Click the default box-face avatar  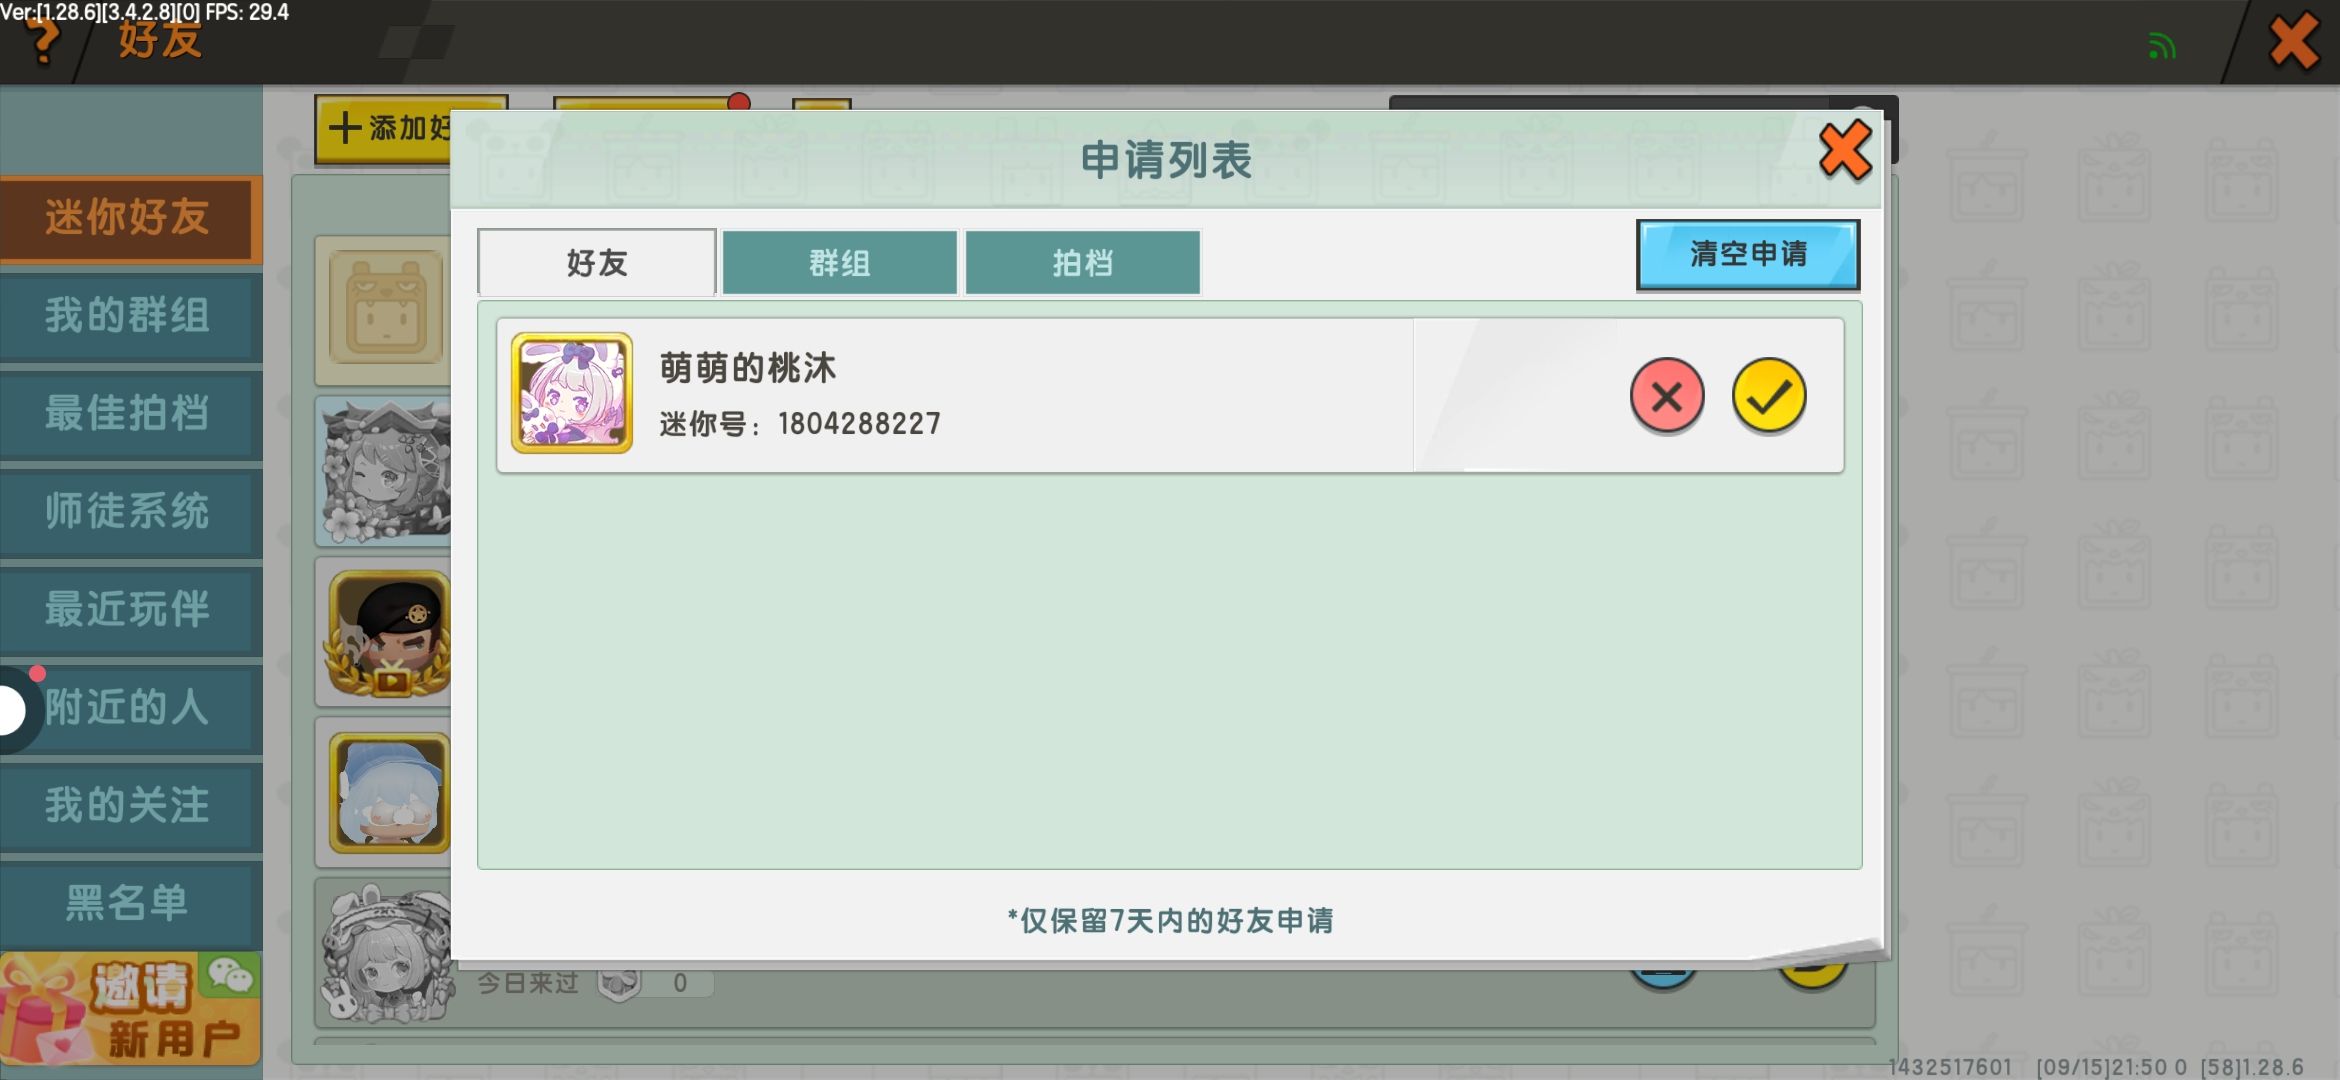[385, 306]
